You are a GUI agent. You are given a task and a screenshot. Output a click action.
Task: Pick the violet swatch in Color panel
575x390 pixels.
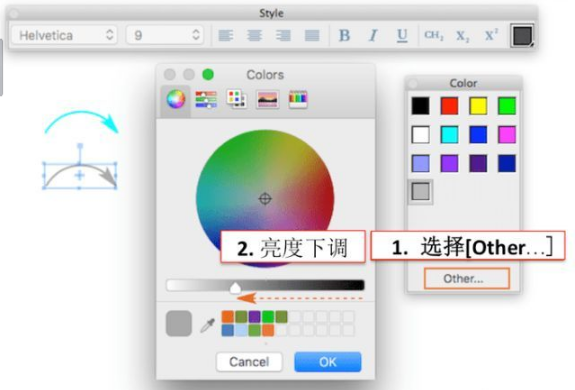pos(449,163)
